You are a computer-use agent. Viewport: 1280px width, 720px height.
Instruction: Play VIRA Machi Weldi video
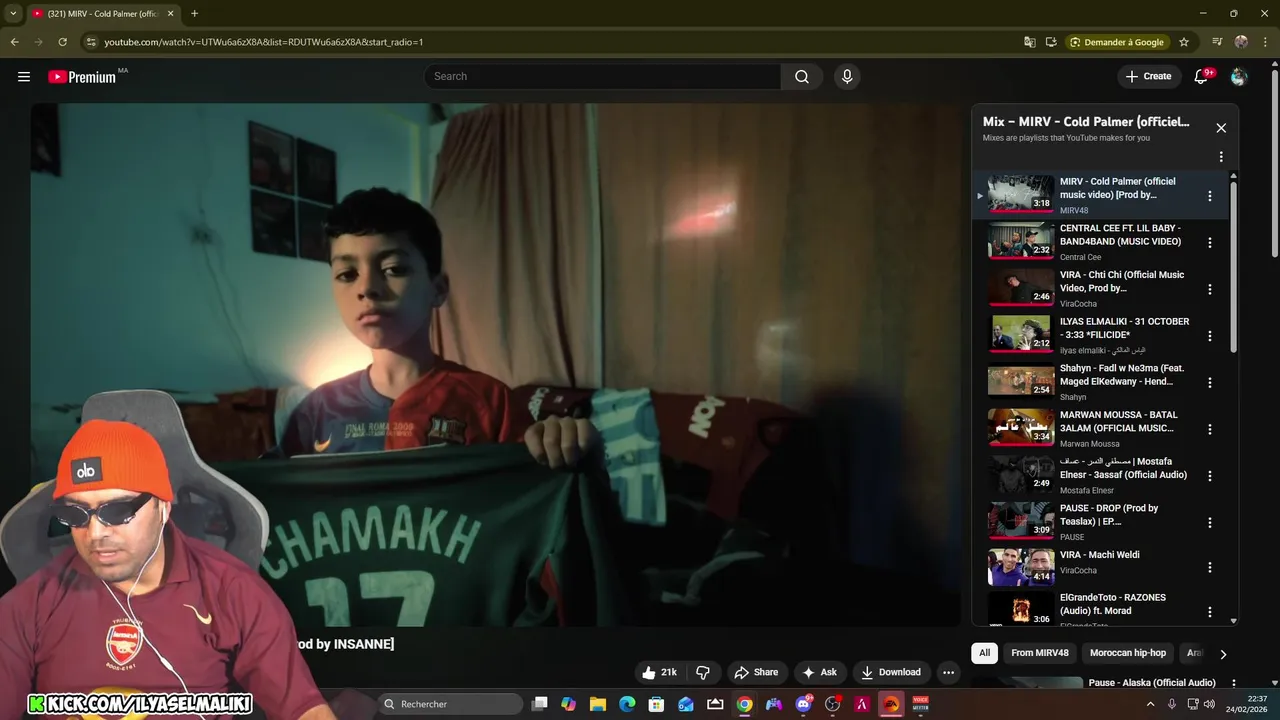click(x=1021, y=567)
